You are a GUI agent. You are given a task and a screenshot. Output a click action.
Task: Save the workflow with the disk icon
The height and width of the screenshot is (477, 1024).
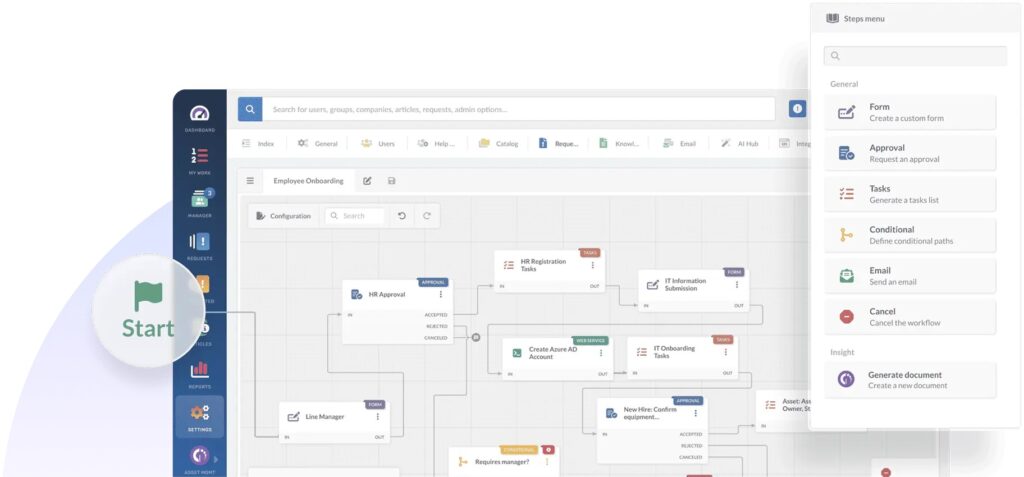(391, 181)
